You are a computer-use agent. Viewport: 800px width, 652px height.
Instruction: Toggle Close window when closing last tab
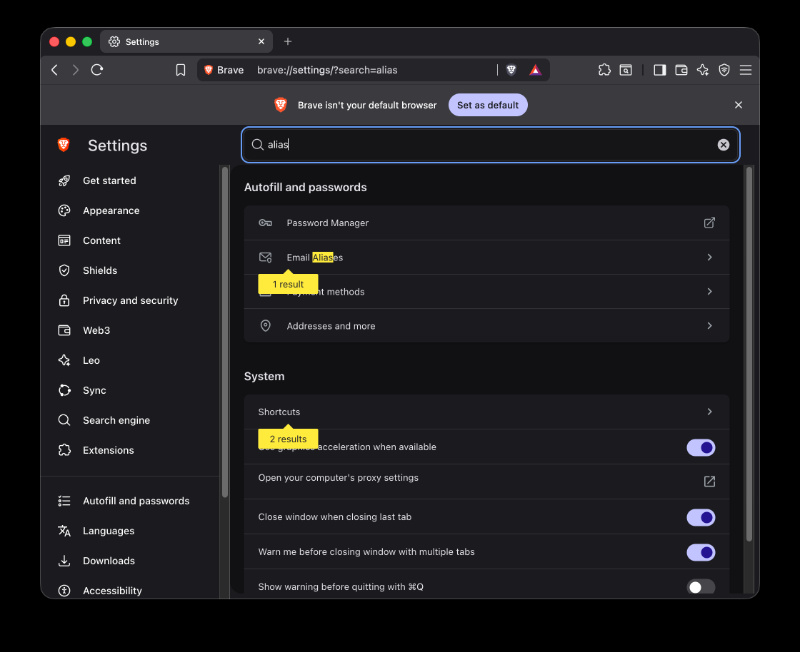tap(701, 518)
